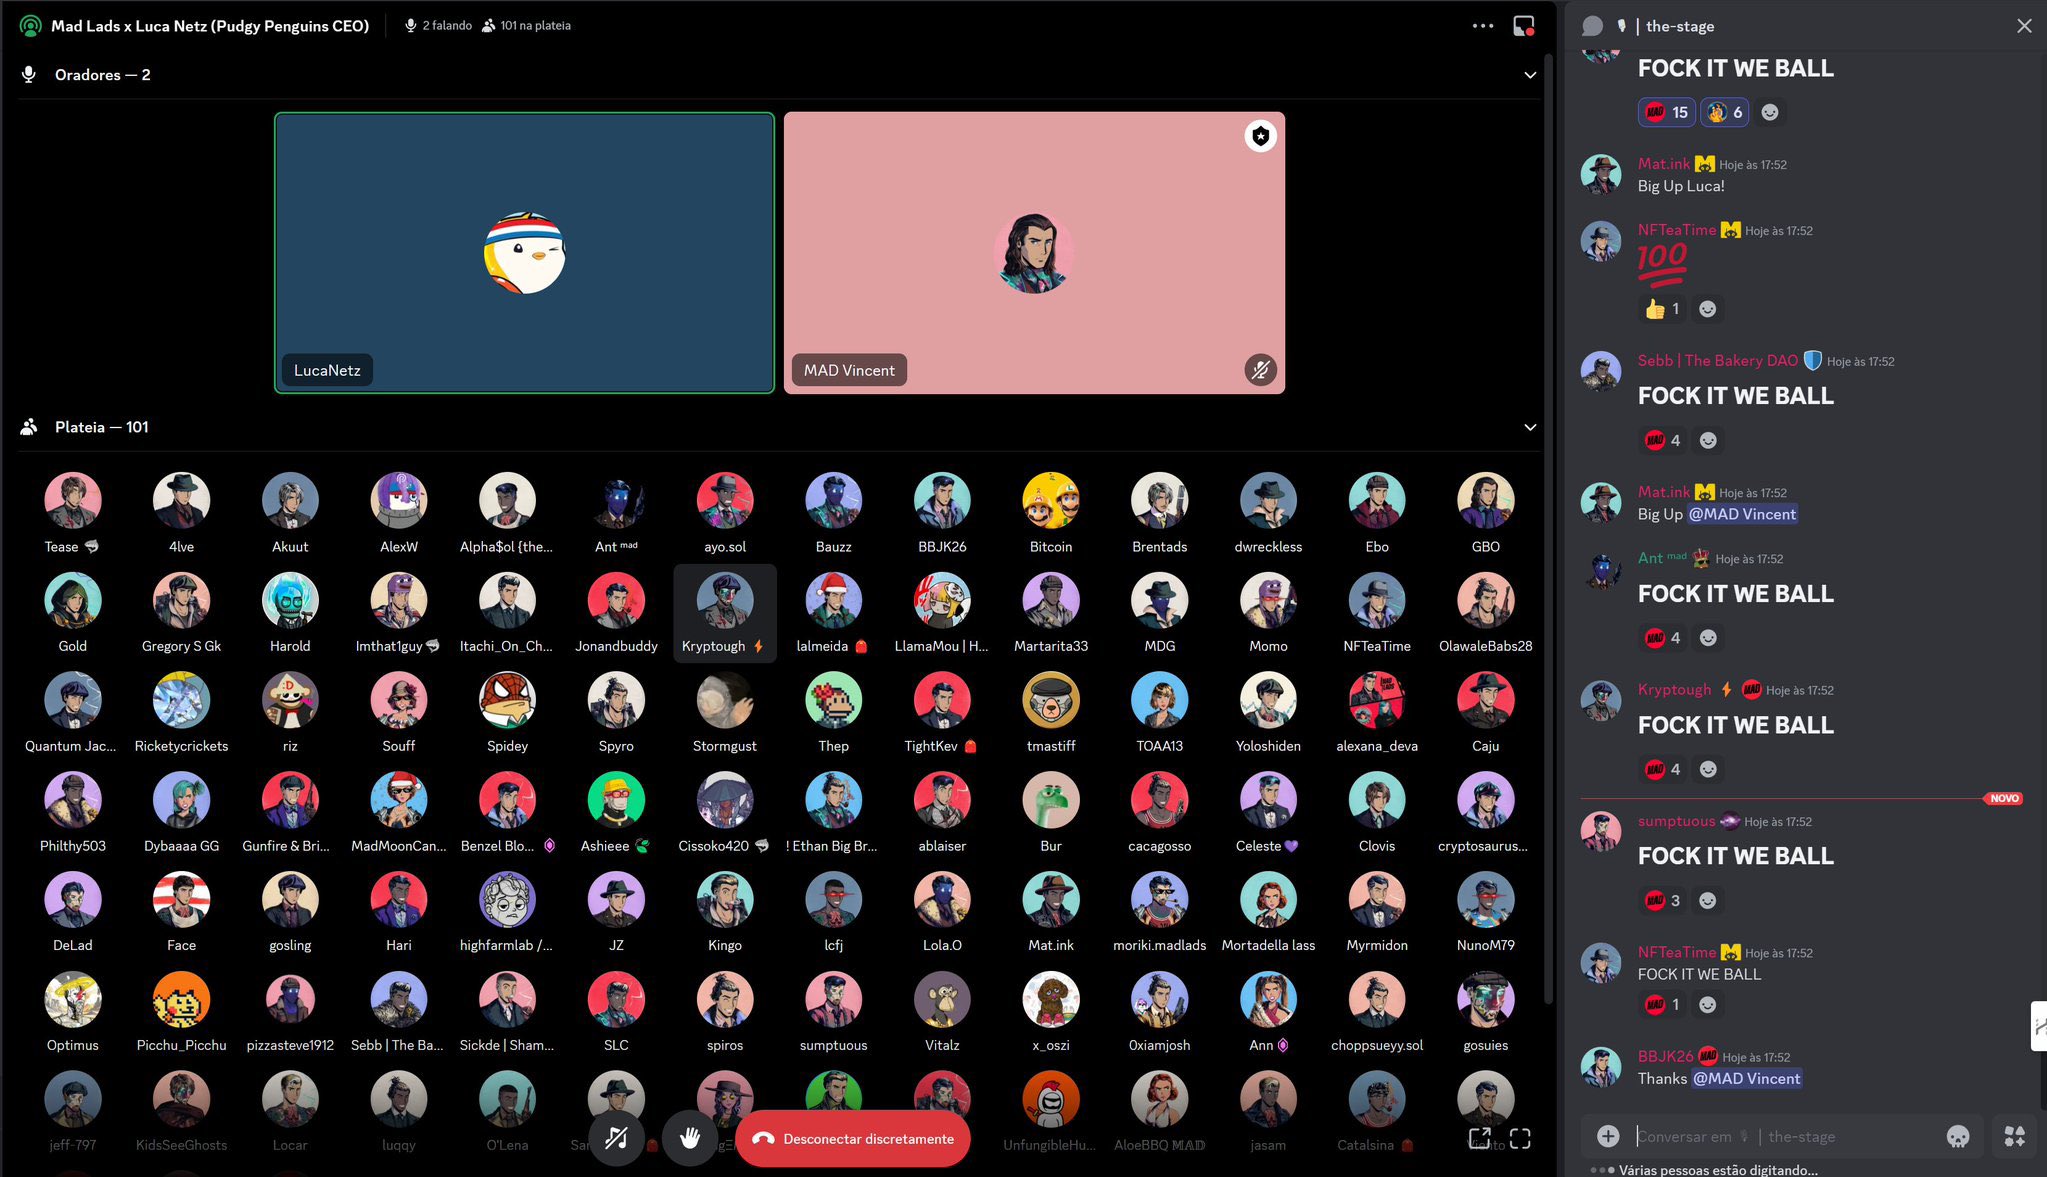
Task: Click Thep's avatar in the audience
Action: pyautogui.click(x=833, y=700)
